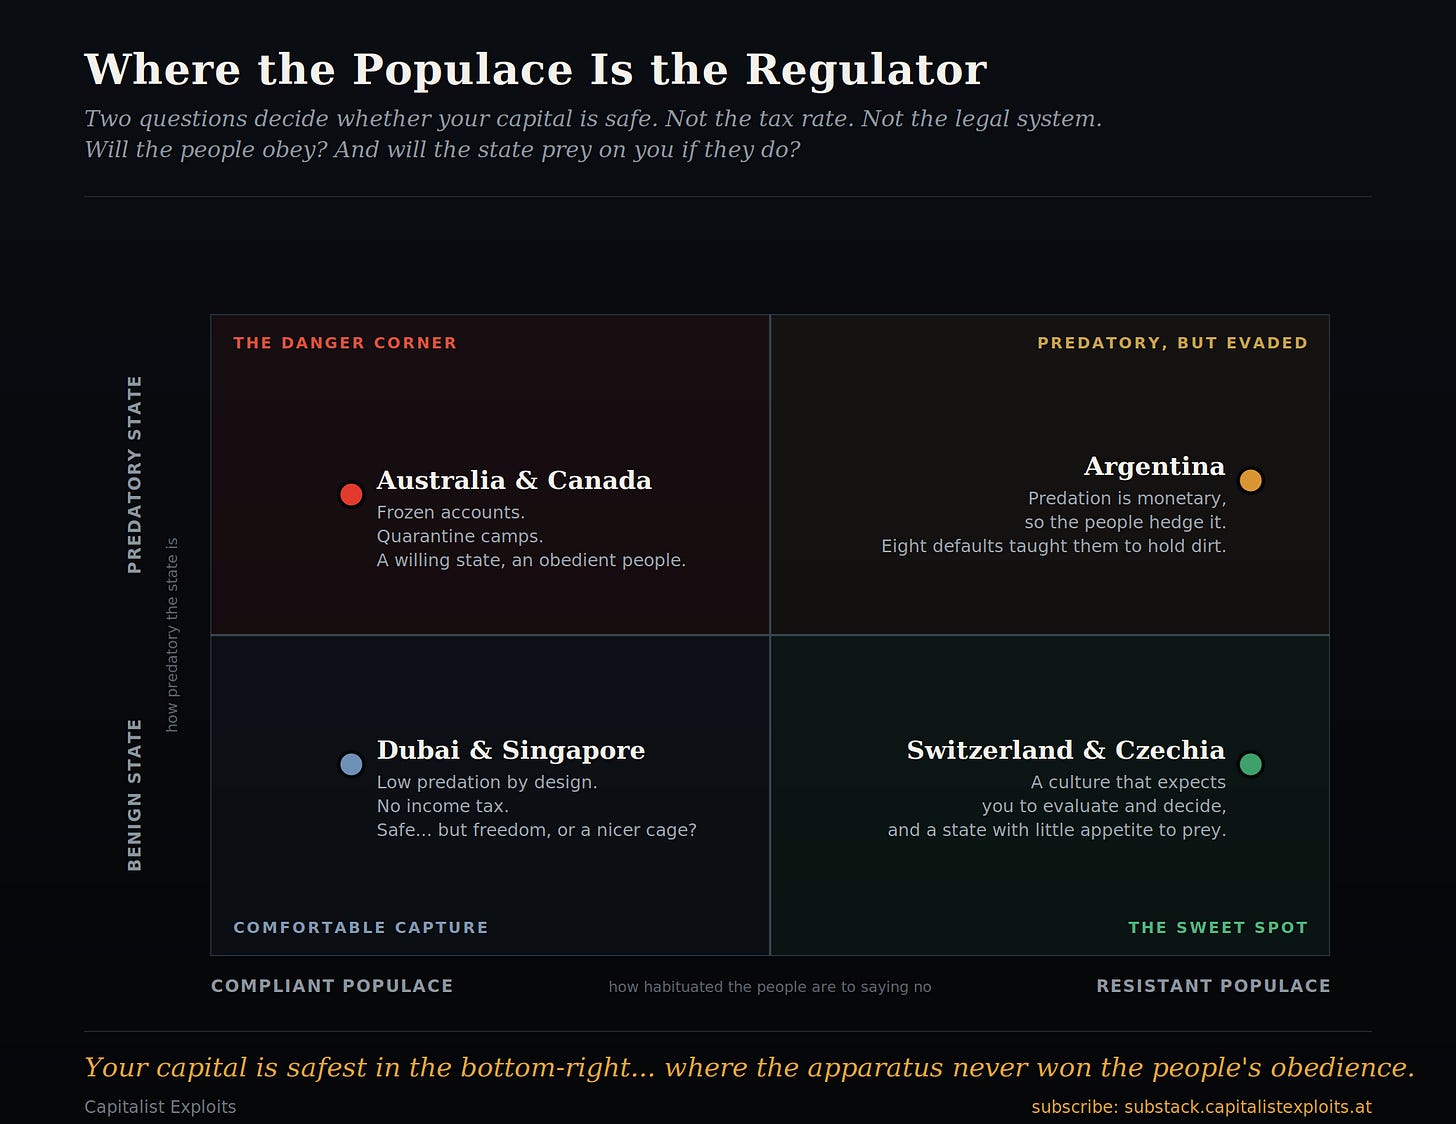Viewport: 1456px width, 1124px height.
Task: Click subtitle line starting 'Two questions decide'
Action: pyautogui.click(x=593, y=119)
